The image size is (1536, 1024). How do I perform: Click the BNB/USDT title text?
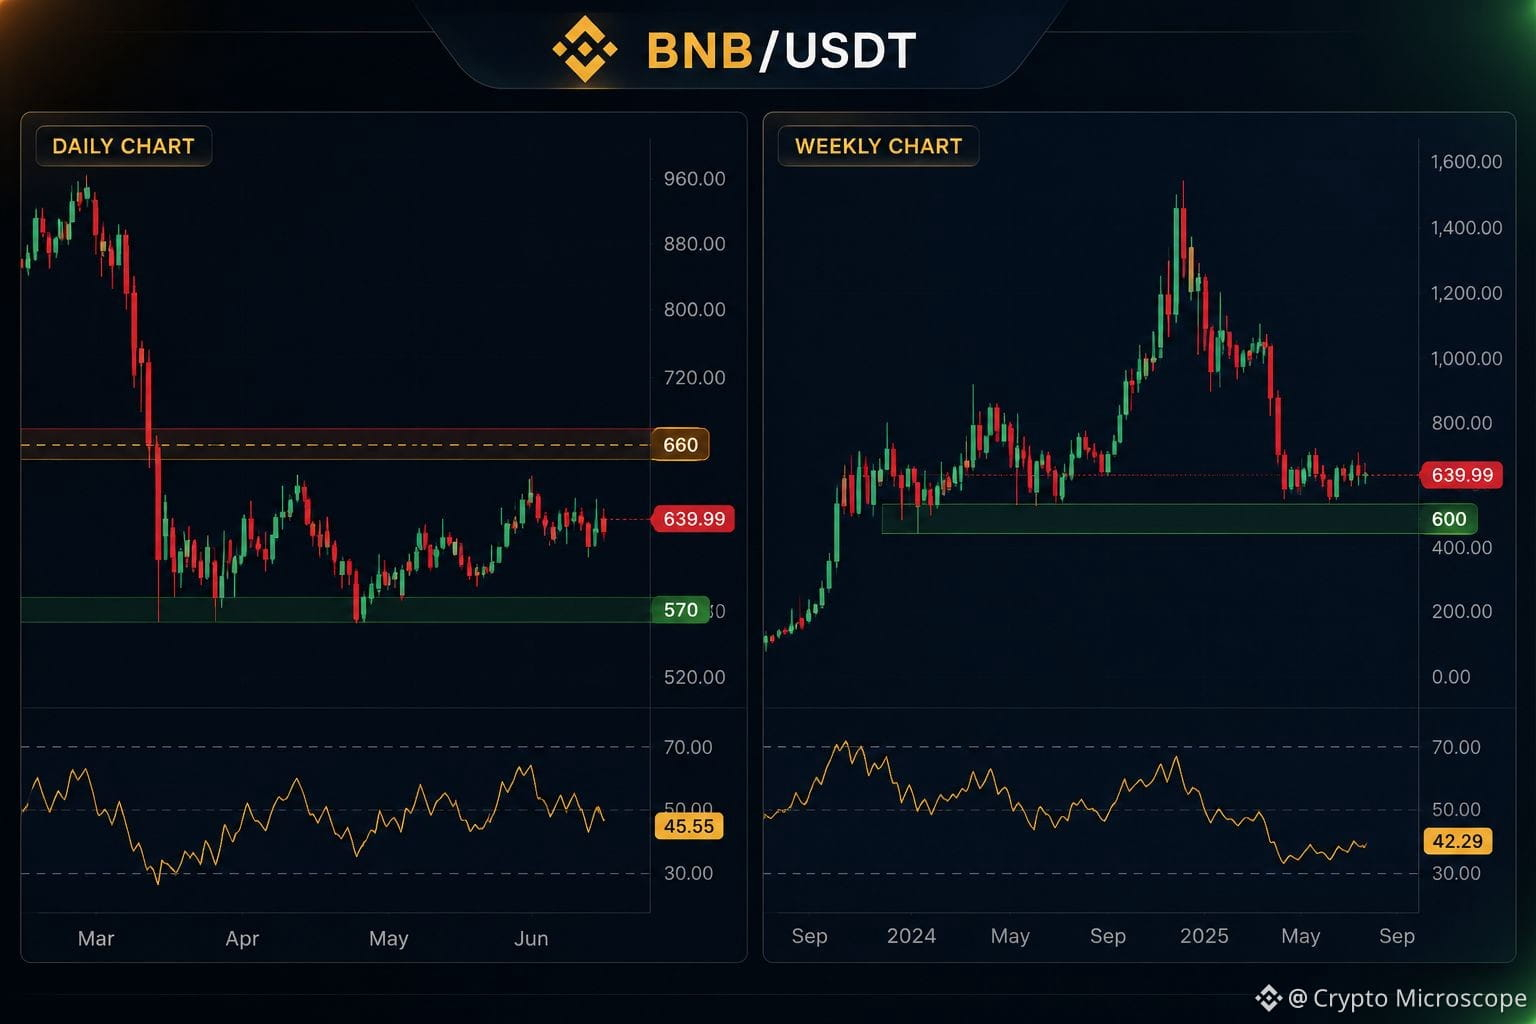(x=781, y=51)
